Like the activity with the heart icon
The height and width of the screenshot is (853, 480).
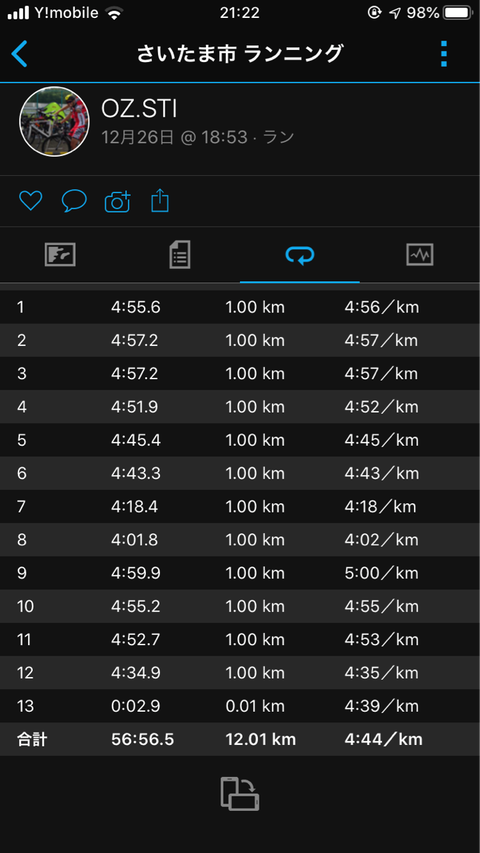(30, 201)
